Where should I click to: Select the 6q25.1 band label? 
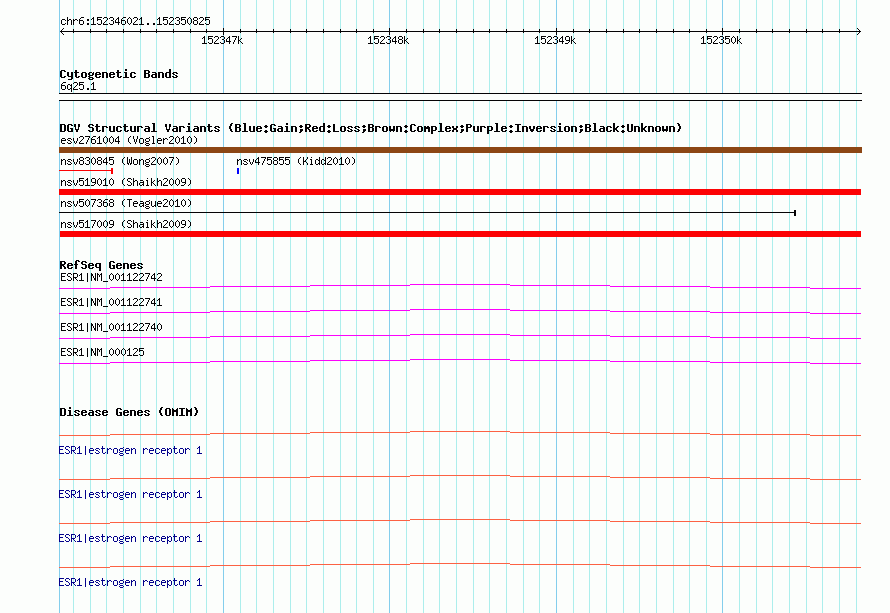[78, 86]
